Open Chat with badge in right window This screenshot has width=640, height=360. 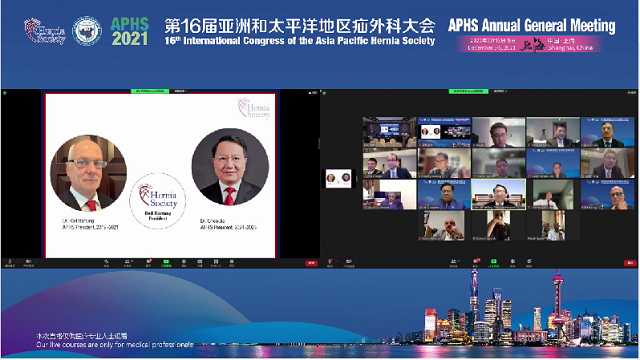pyautogui.click(x=476, y=263)
